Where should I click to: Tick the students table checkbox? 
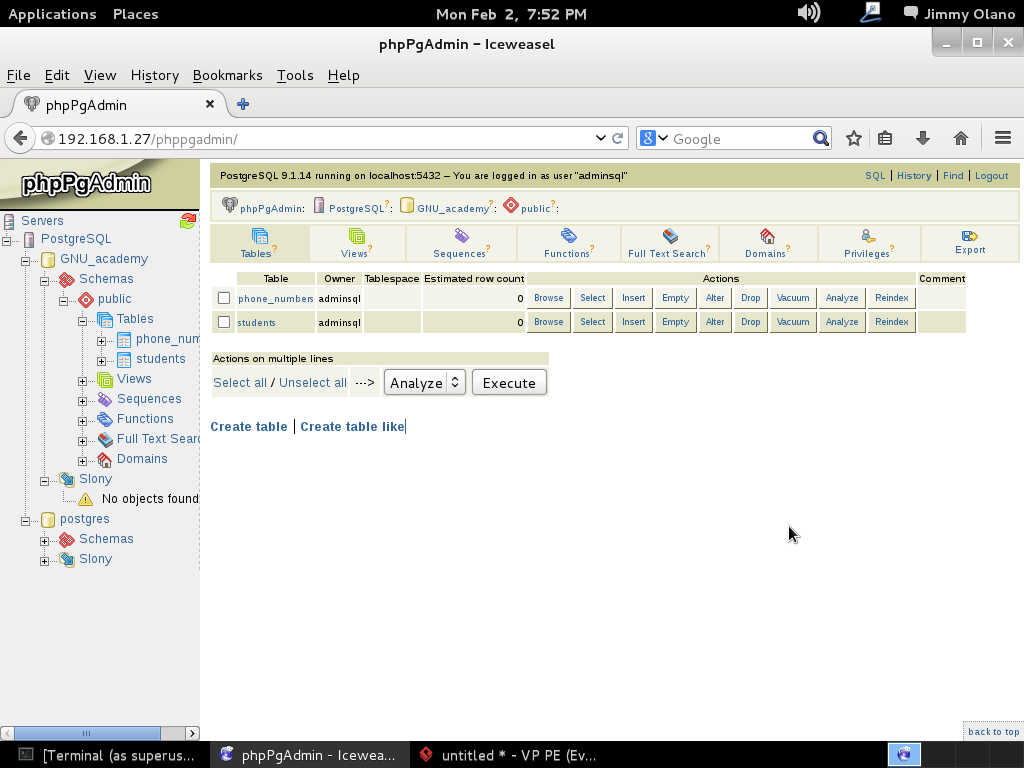(224, 322)
